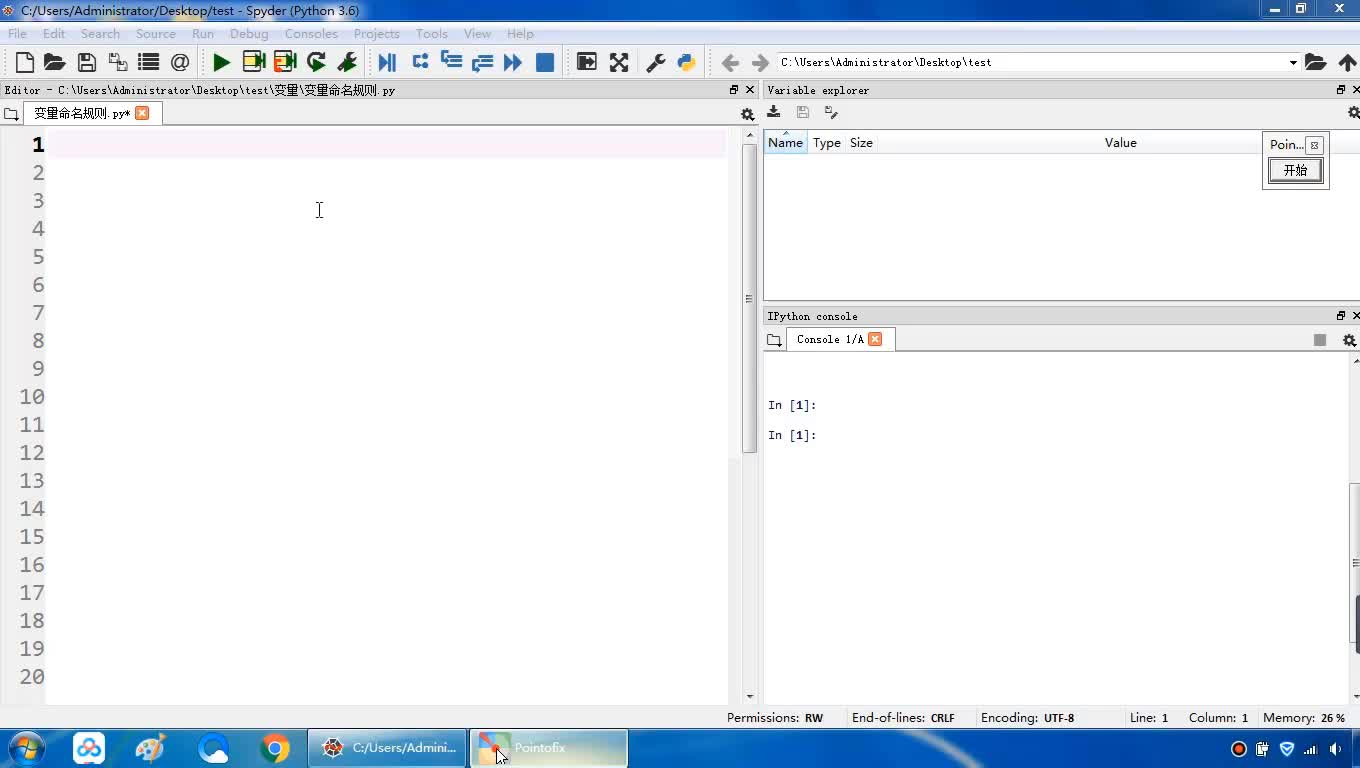Go to the parent directory using up arrow
1360x768 pixels.
point(1347,62)
